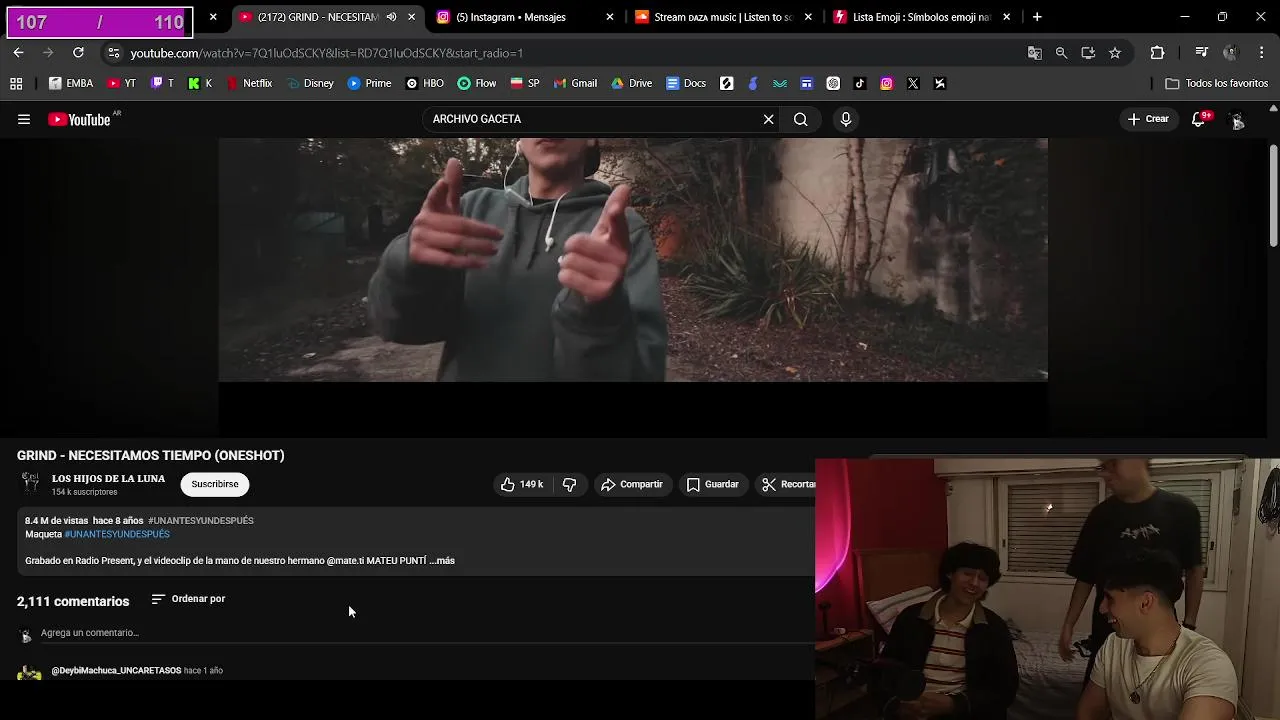Run search with the magnifier button
This screenshot has height=720, width=1280.
[801, 119]
